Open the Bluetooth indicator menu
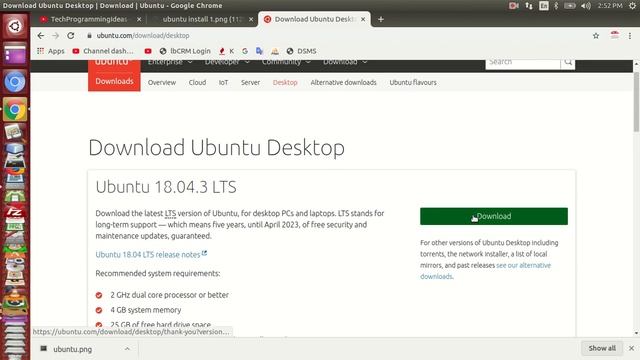Screen dimensions: 640x360 click(556, 6)
